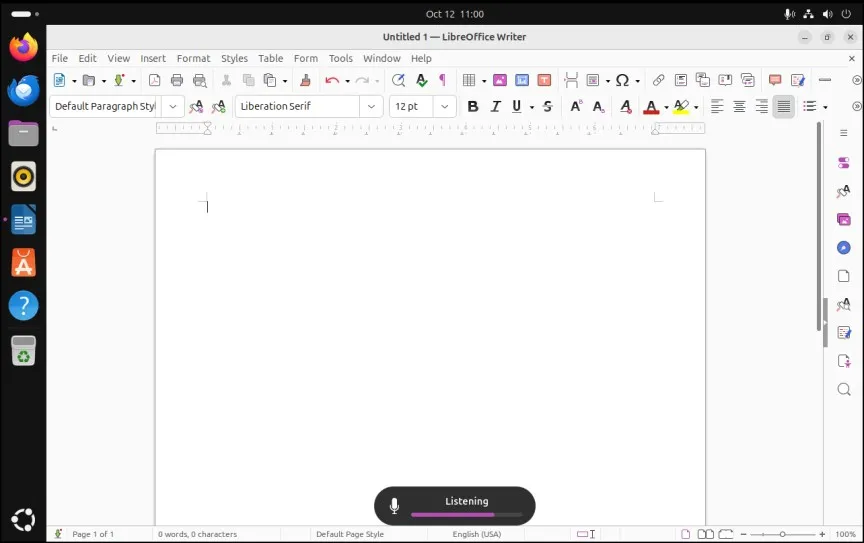Open the highlighting color arrow

696,107
